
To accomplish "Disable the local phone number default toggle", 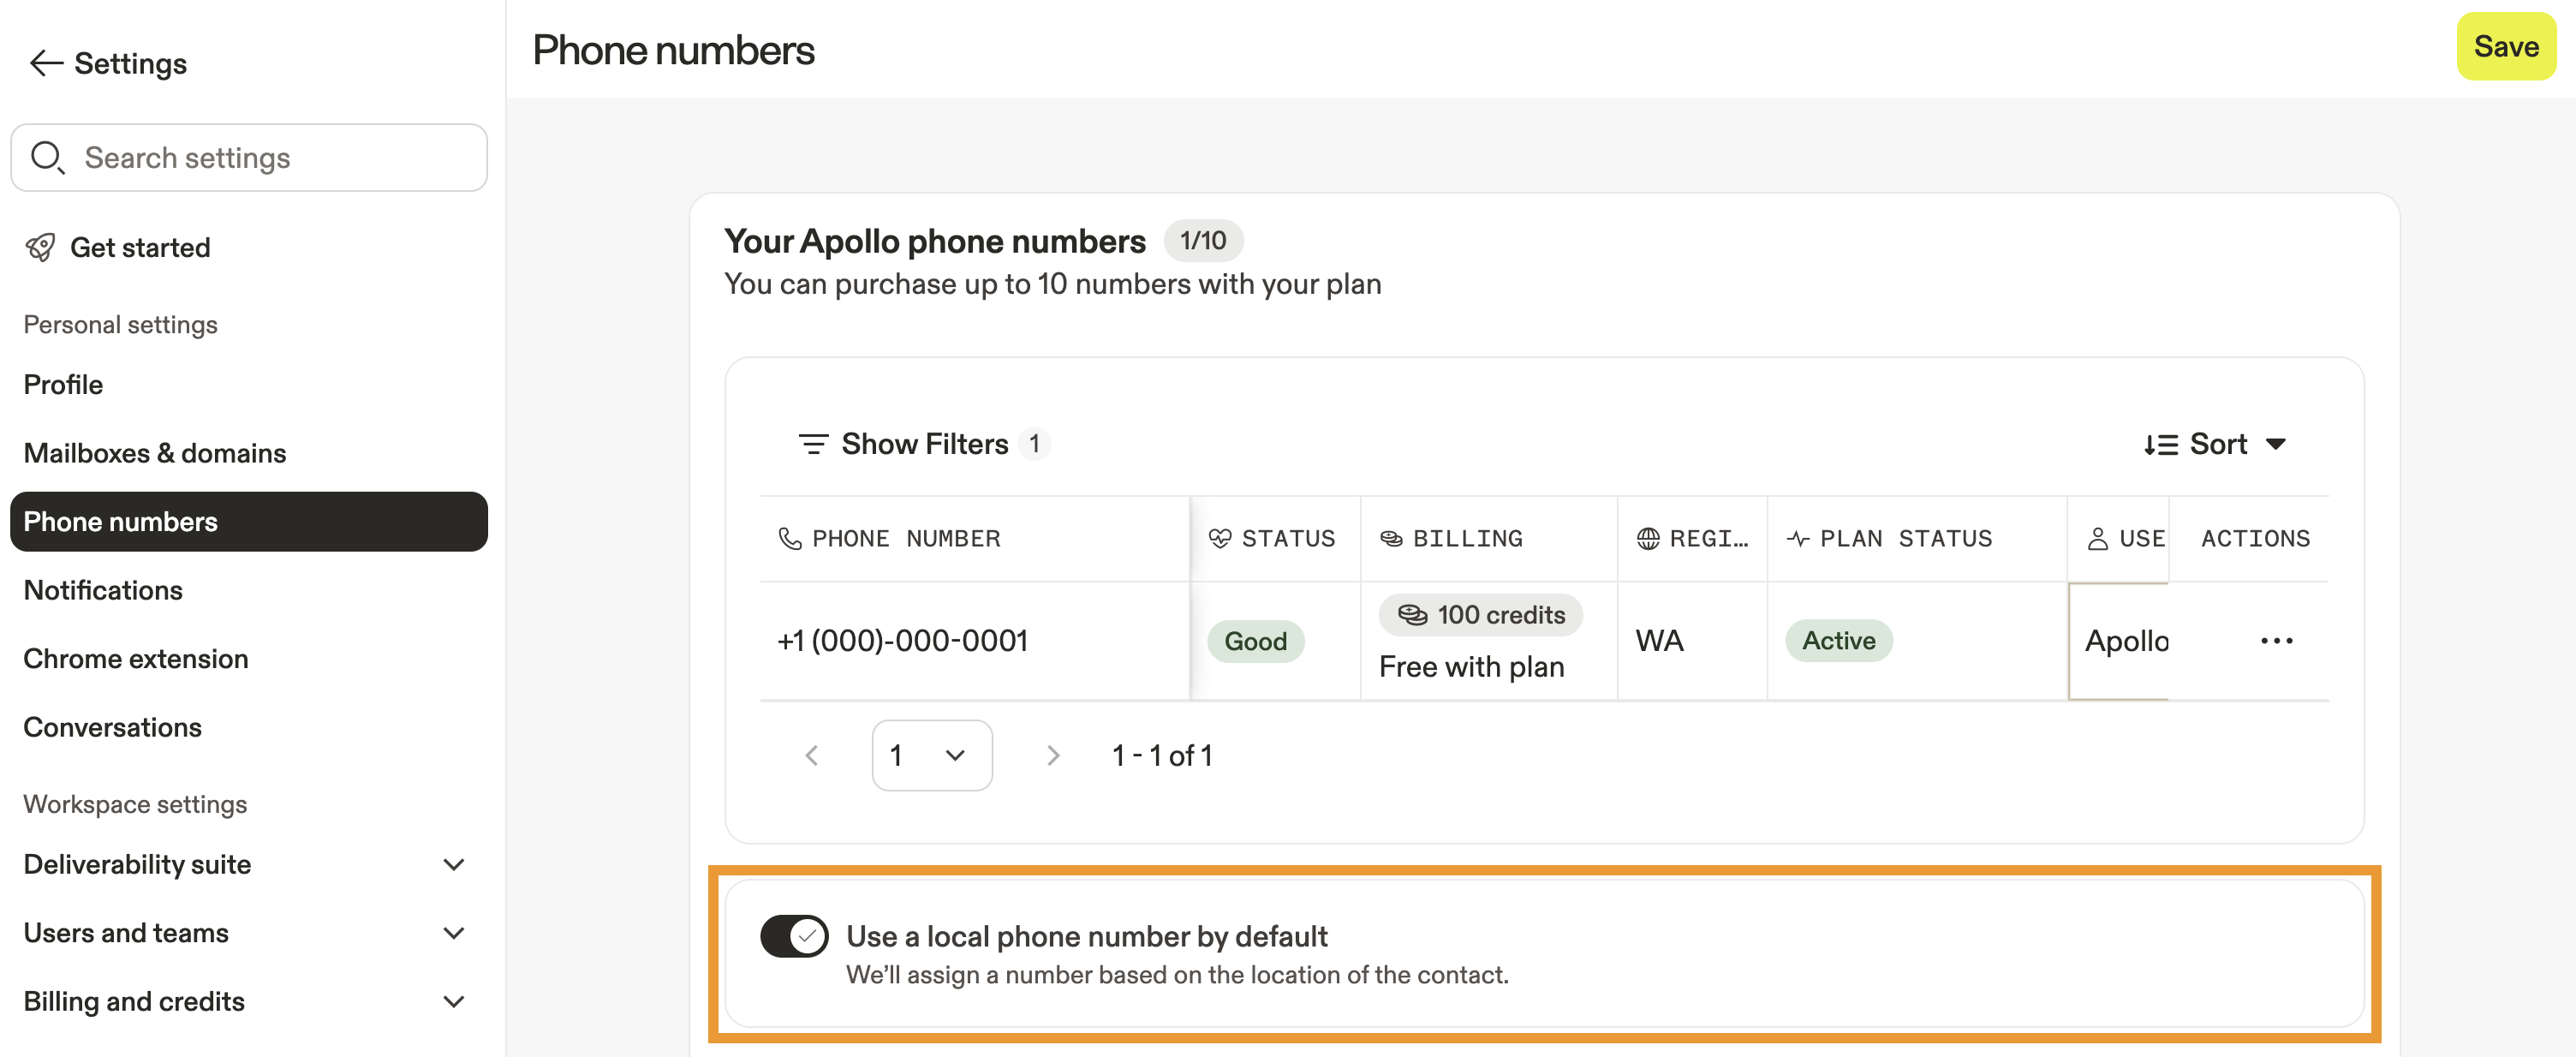I will 794,936.
